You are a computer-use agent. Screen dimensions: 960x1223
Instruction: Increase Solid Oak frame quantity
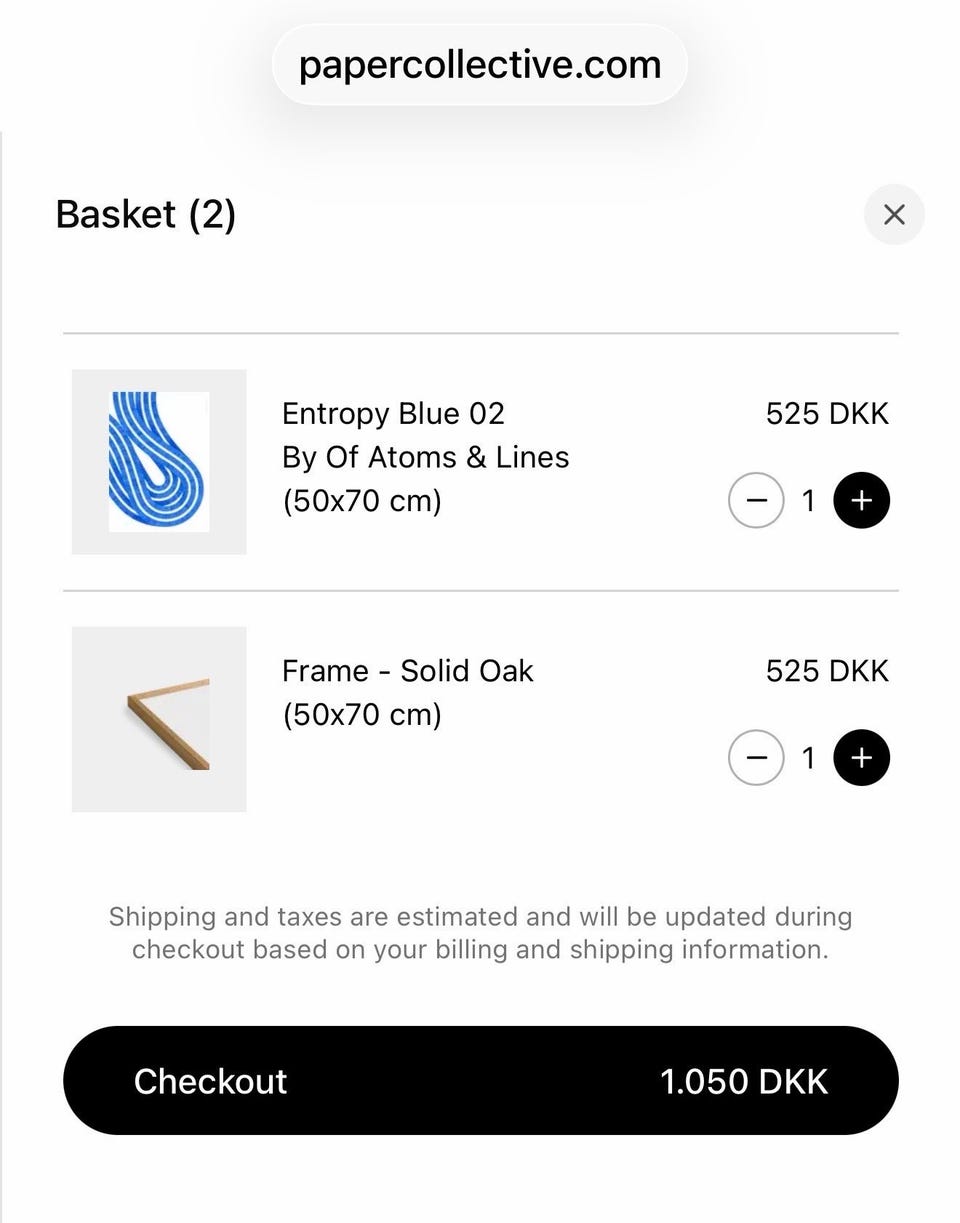(x=861, y=758)
